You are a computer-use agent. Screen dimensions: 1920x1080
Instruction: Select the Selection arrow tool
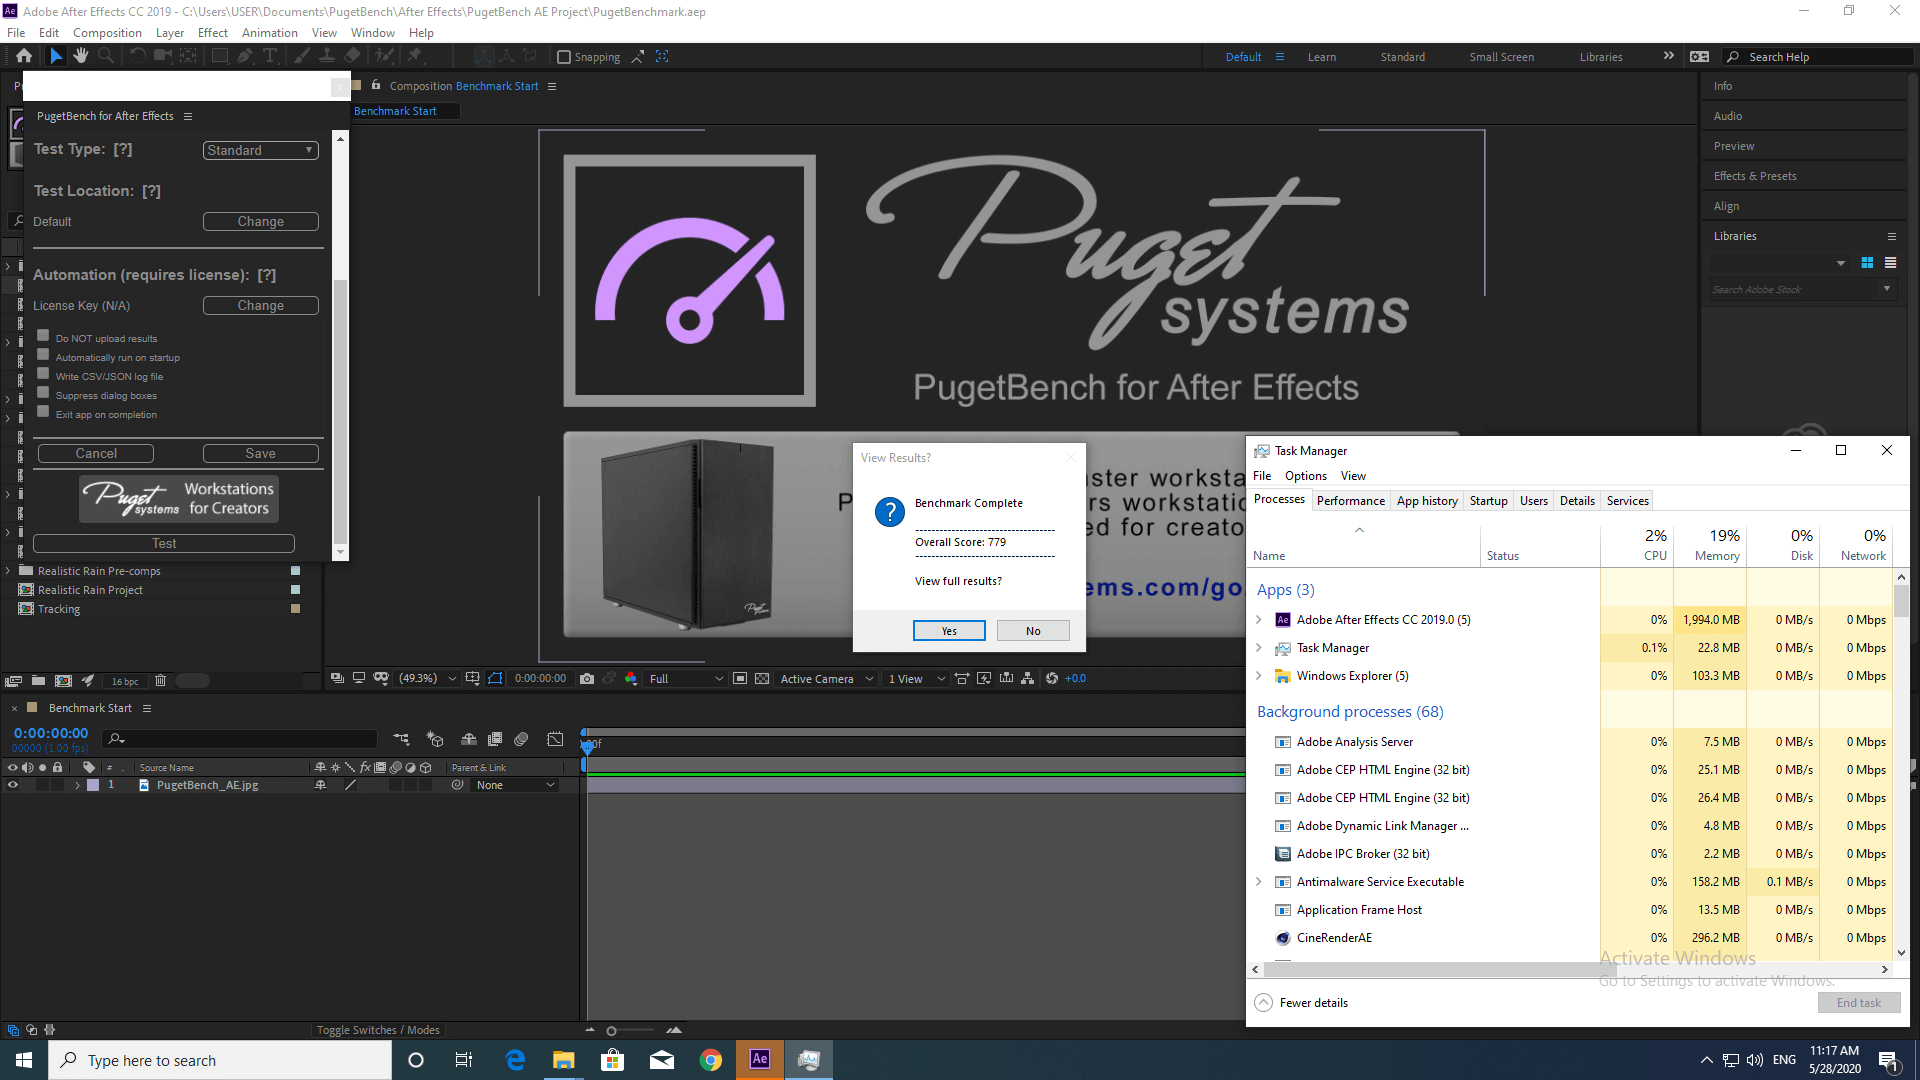click(56, 56)
